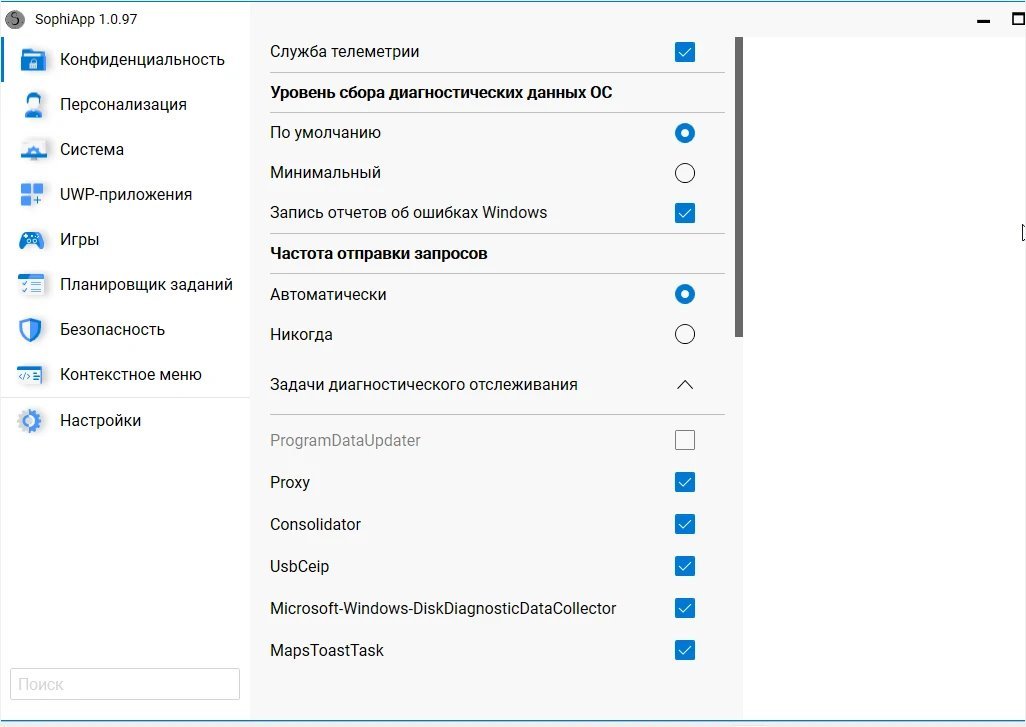Choose Никогда for request frequency

click(685, 335)
